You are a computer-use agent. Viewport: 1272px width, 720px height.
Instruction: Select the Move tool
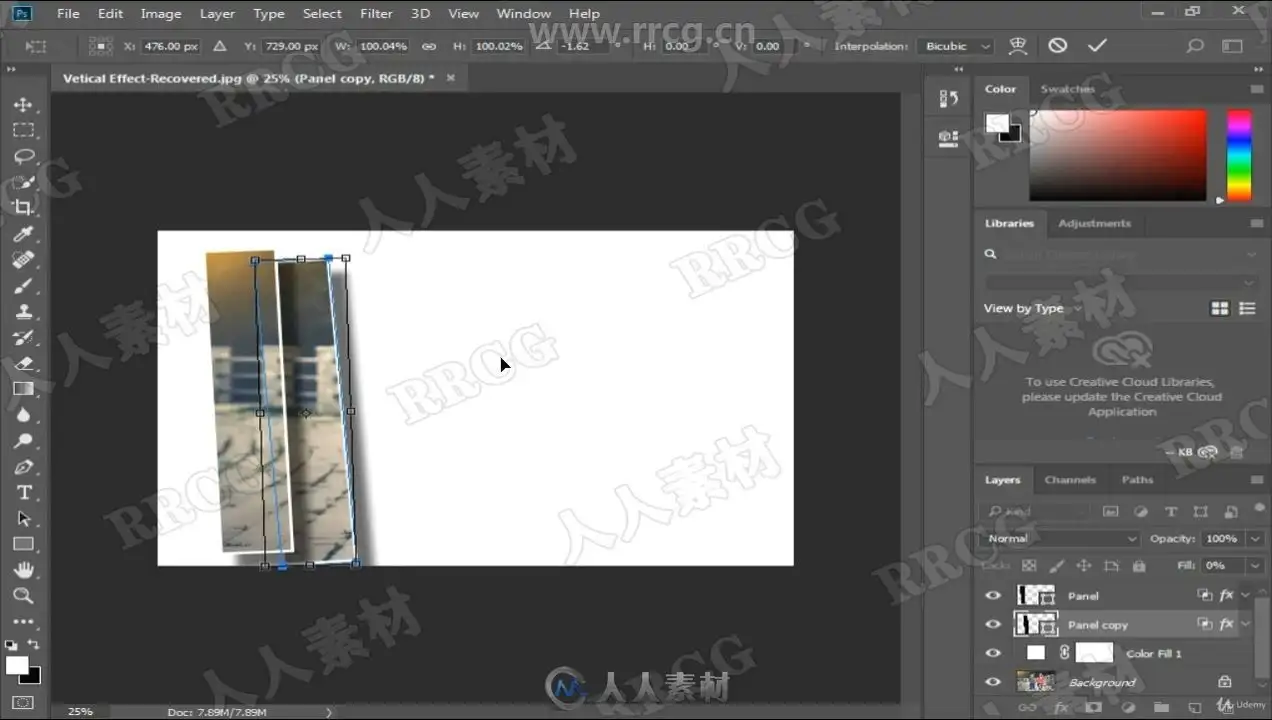[23, 104]
